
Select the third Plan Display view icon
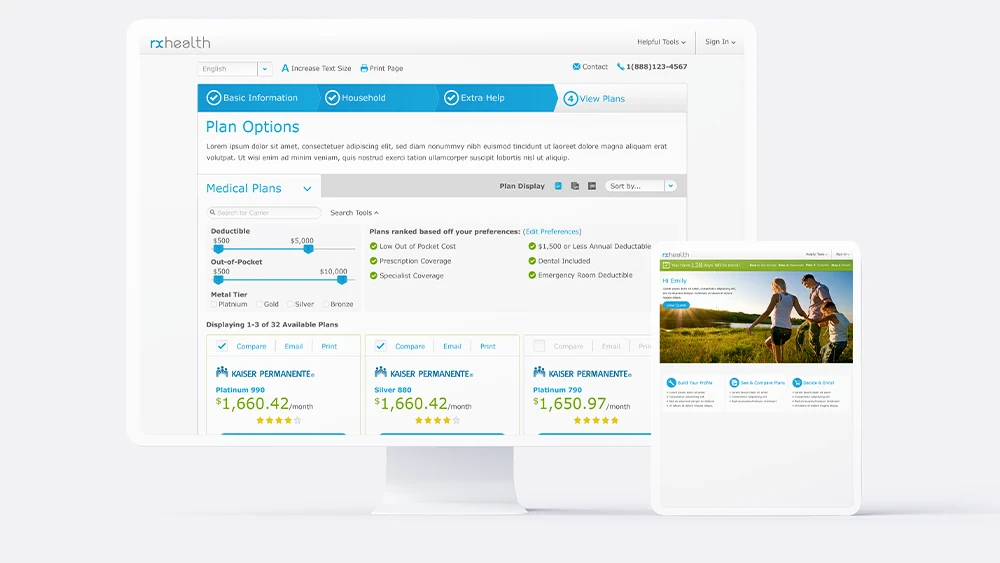tap(592, 186)
